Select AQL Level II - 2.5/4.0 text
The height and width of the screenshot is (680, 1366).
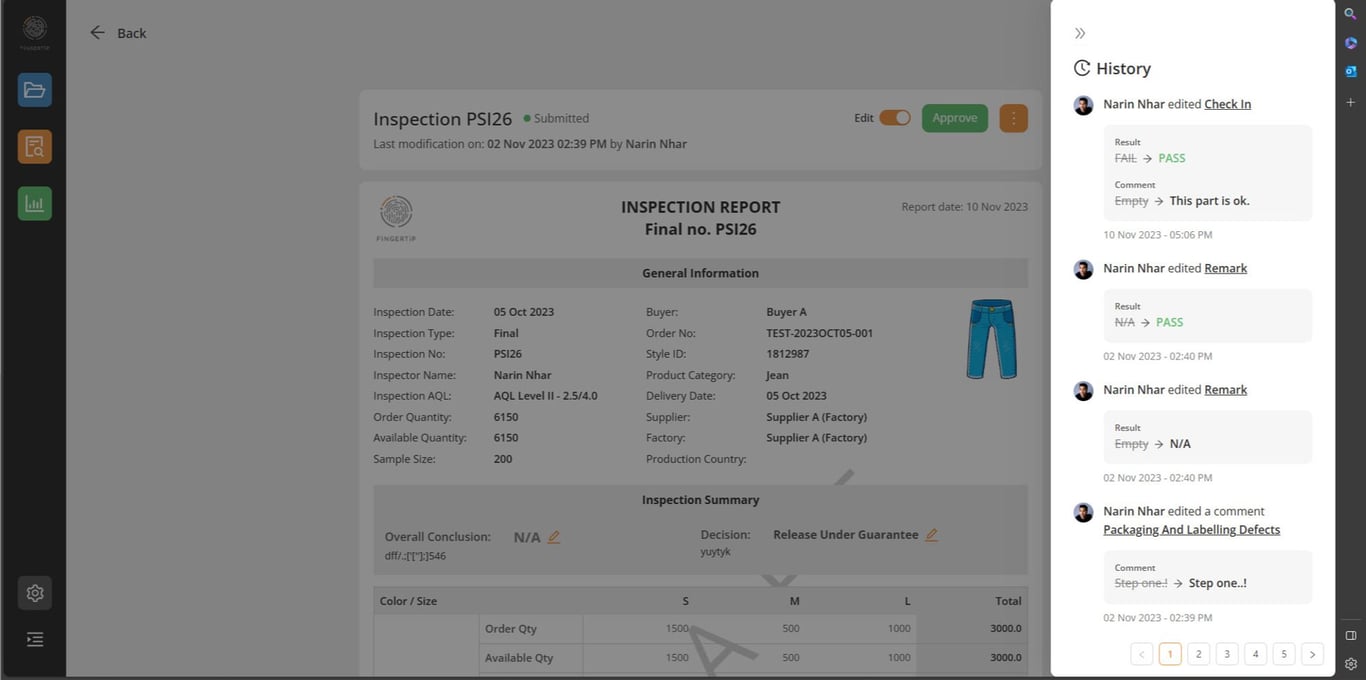[x=545, y=396]
